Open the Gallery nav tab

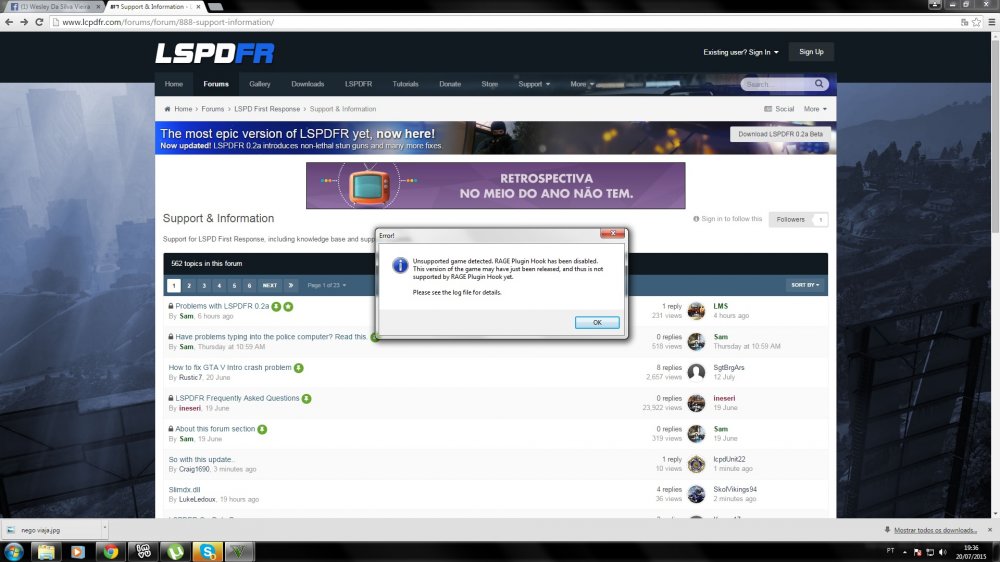click(x=260, y=84)
